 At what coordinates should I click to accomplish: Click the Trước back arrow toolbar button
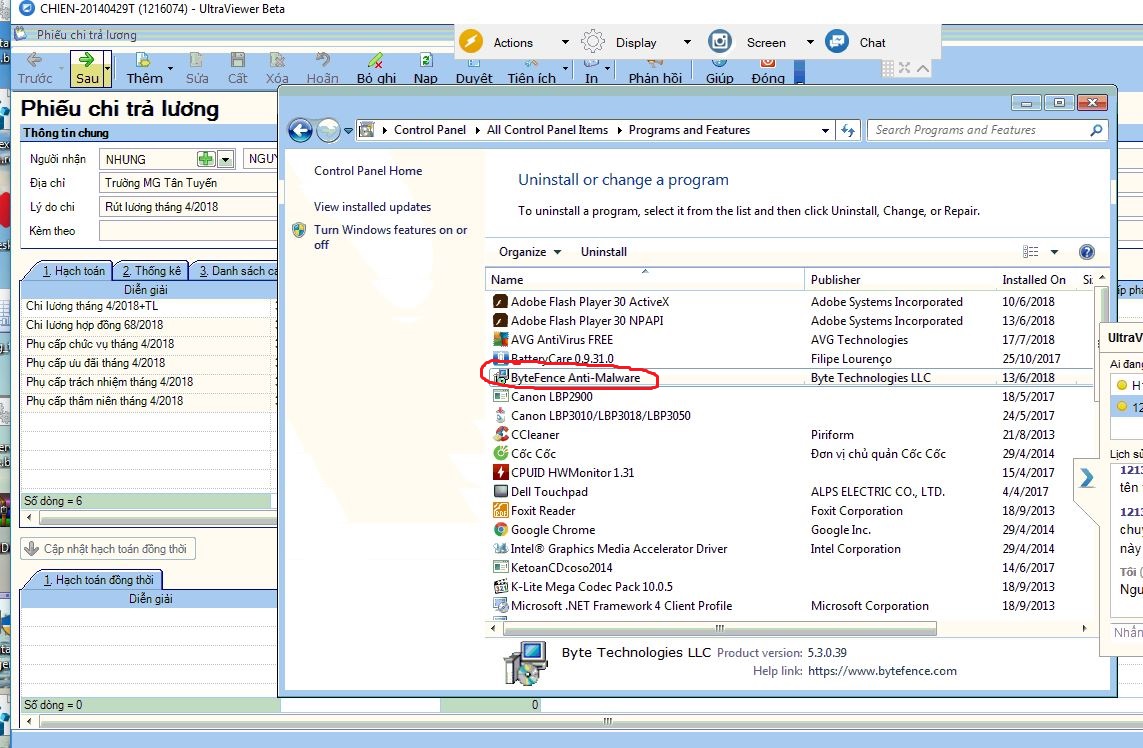pyautogui.click(x=34, y=69)
